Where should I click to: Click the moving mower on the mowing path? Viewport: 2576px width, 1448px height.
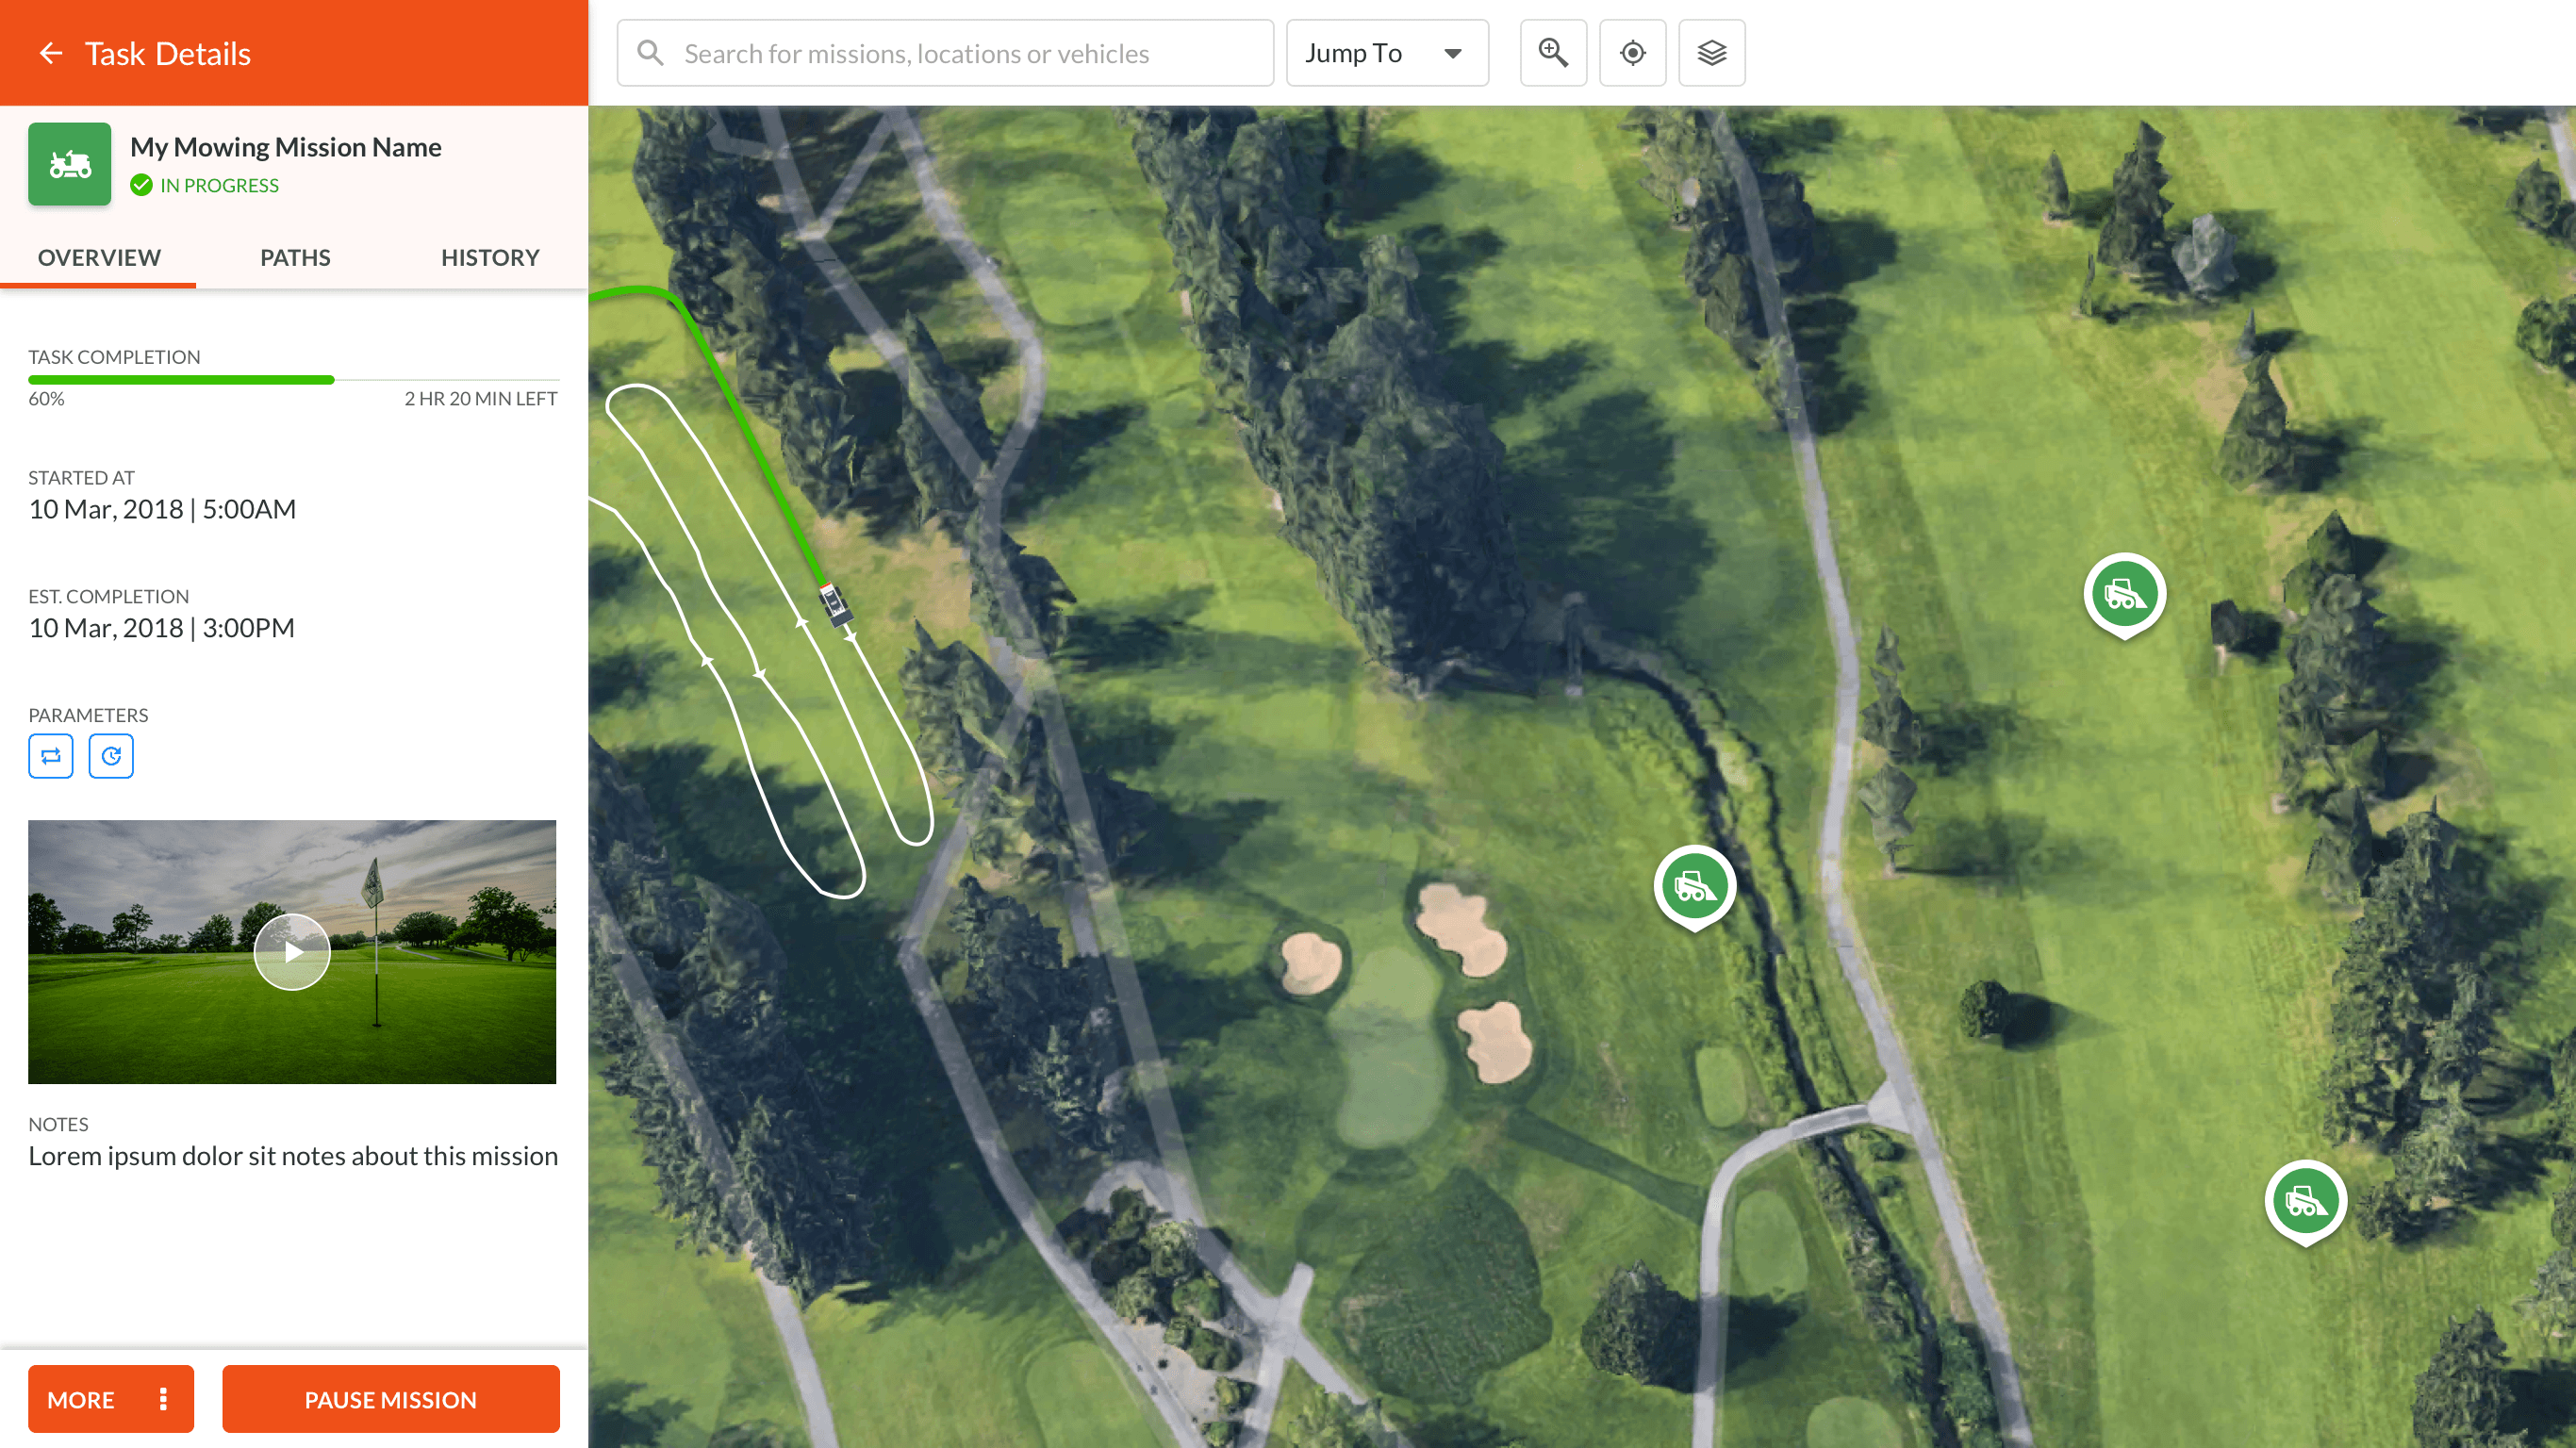(x=834, y=605)
